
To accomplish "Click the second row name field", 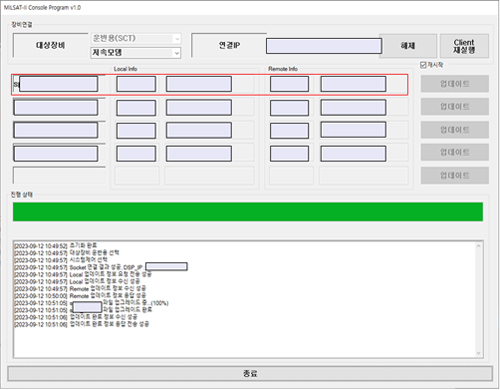I will pyautogui.click(x=56, y=108).
